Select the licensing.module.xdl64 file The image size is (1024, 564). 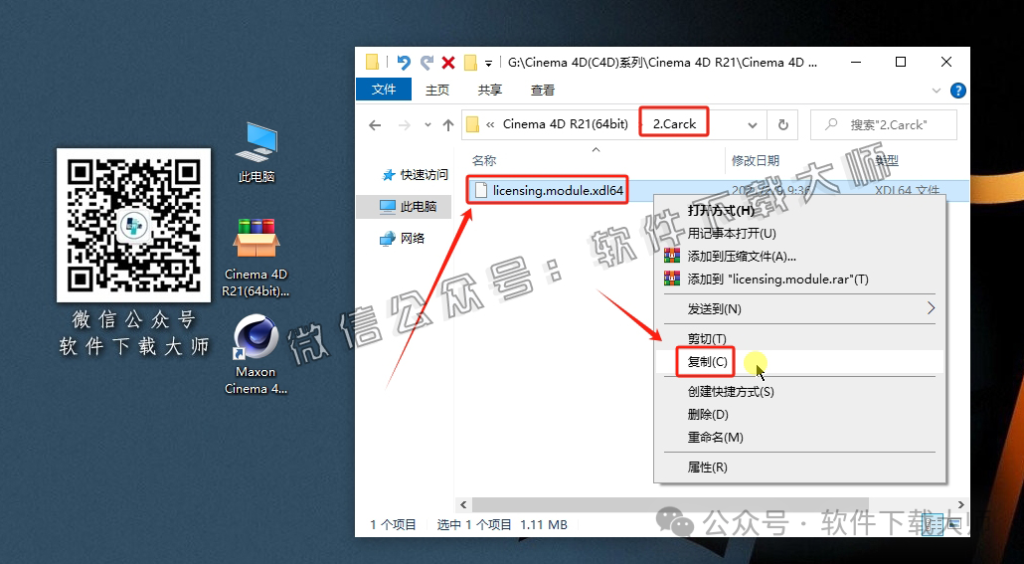tap(558, 190)
